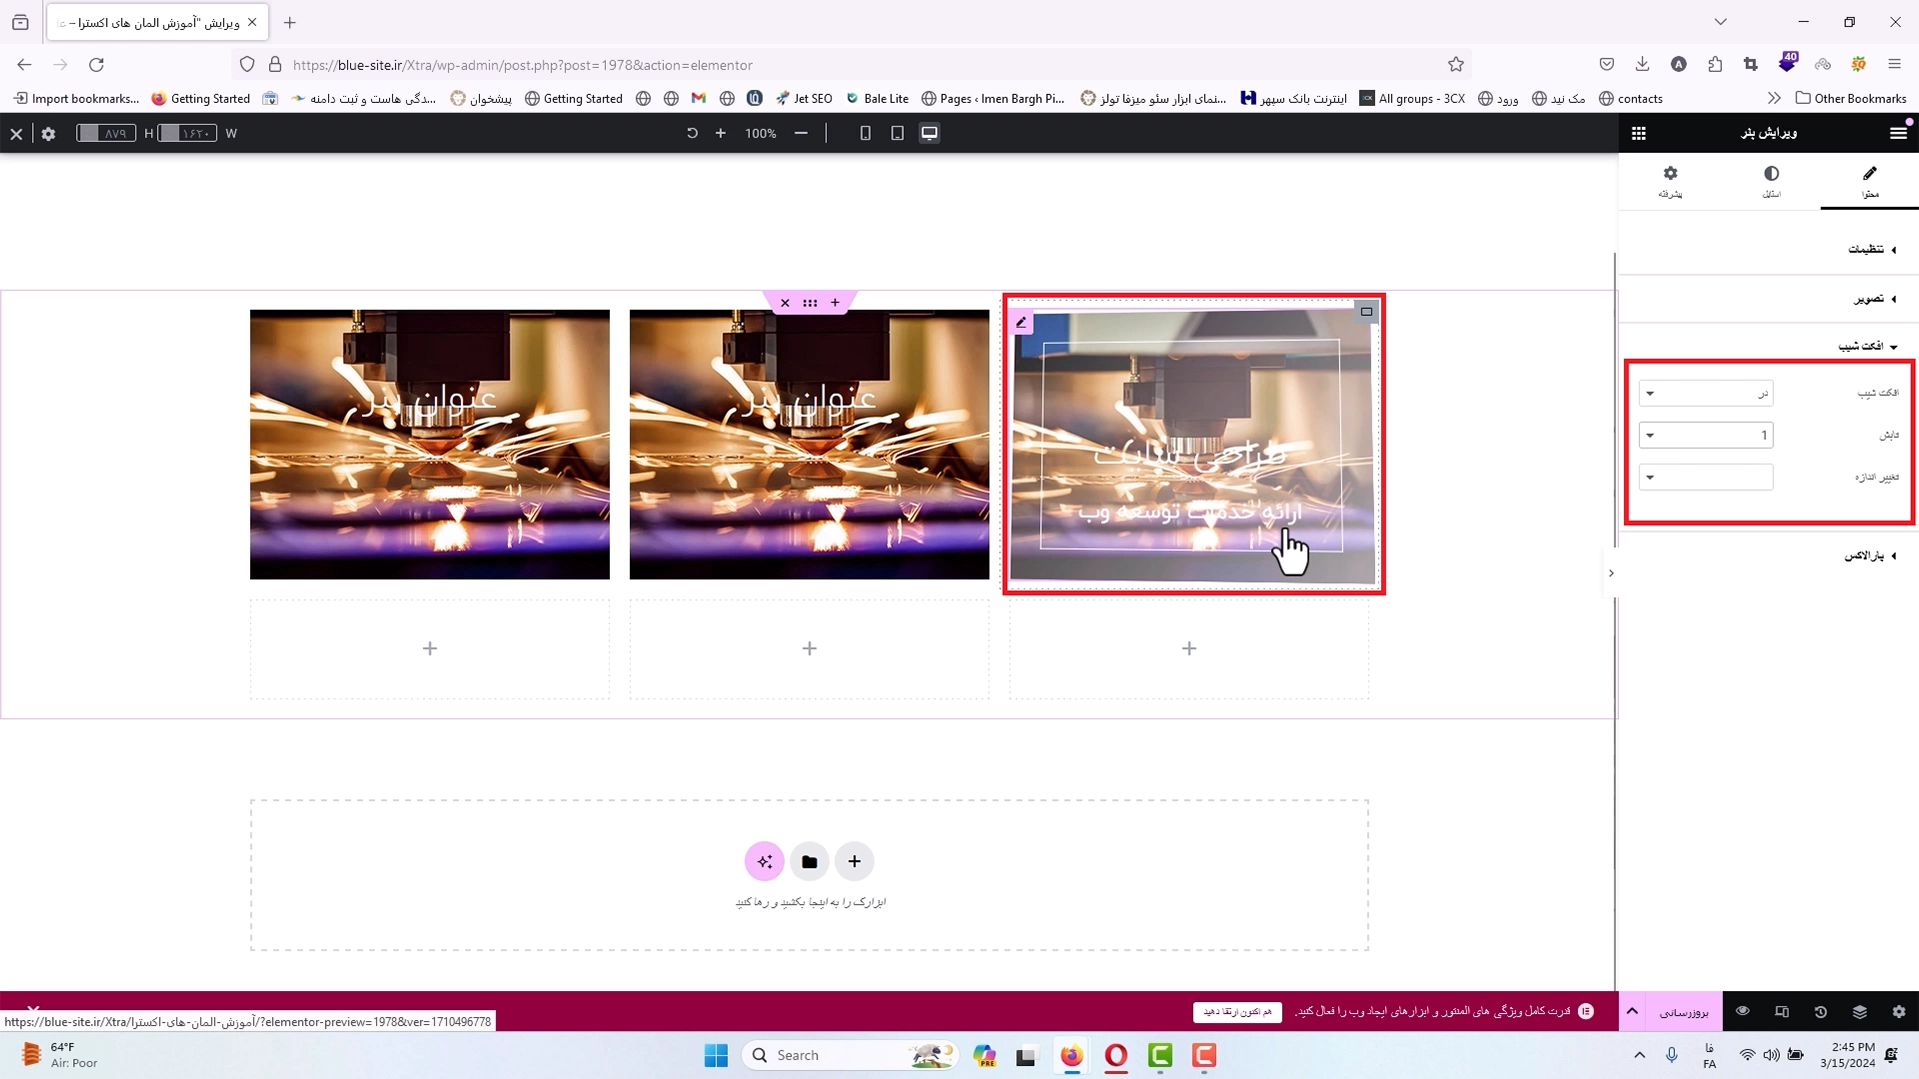This screenshot has width=1919, height=1079.
Task: Open Firefox application menu
Action: pyautogui.click(x=1894, y=65)
